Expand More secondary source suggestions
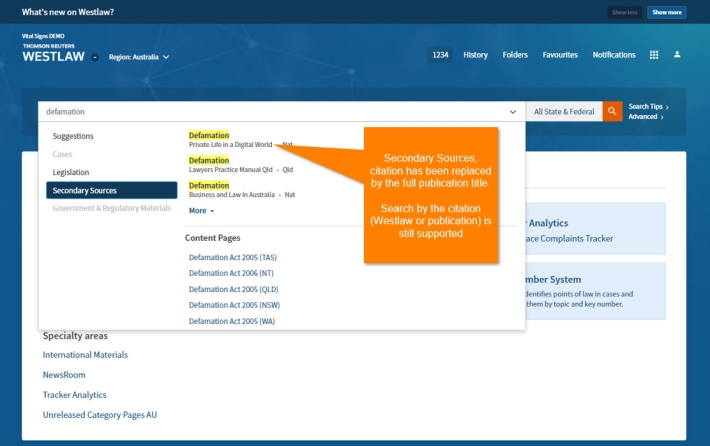This screenshot has width=710, height=446. coord(201,211)
